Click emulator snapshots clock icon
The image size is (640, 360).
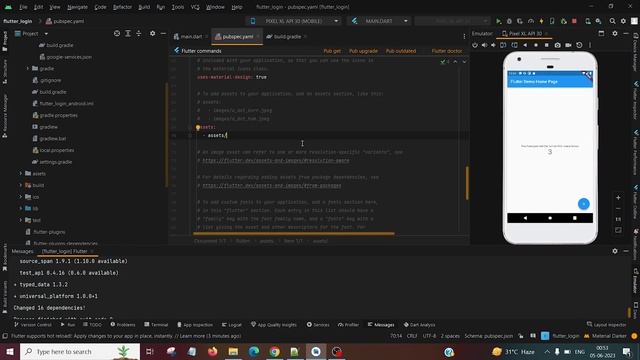pos(579,45)
